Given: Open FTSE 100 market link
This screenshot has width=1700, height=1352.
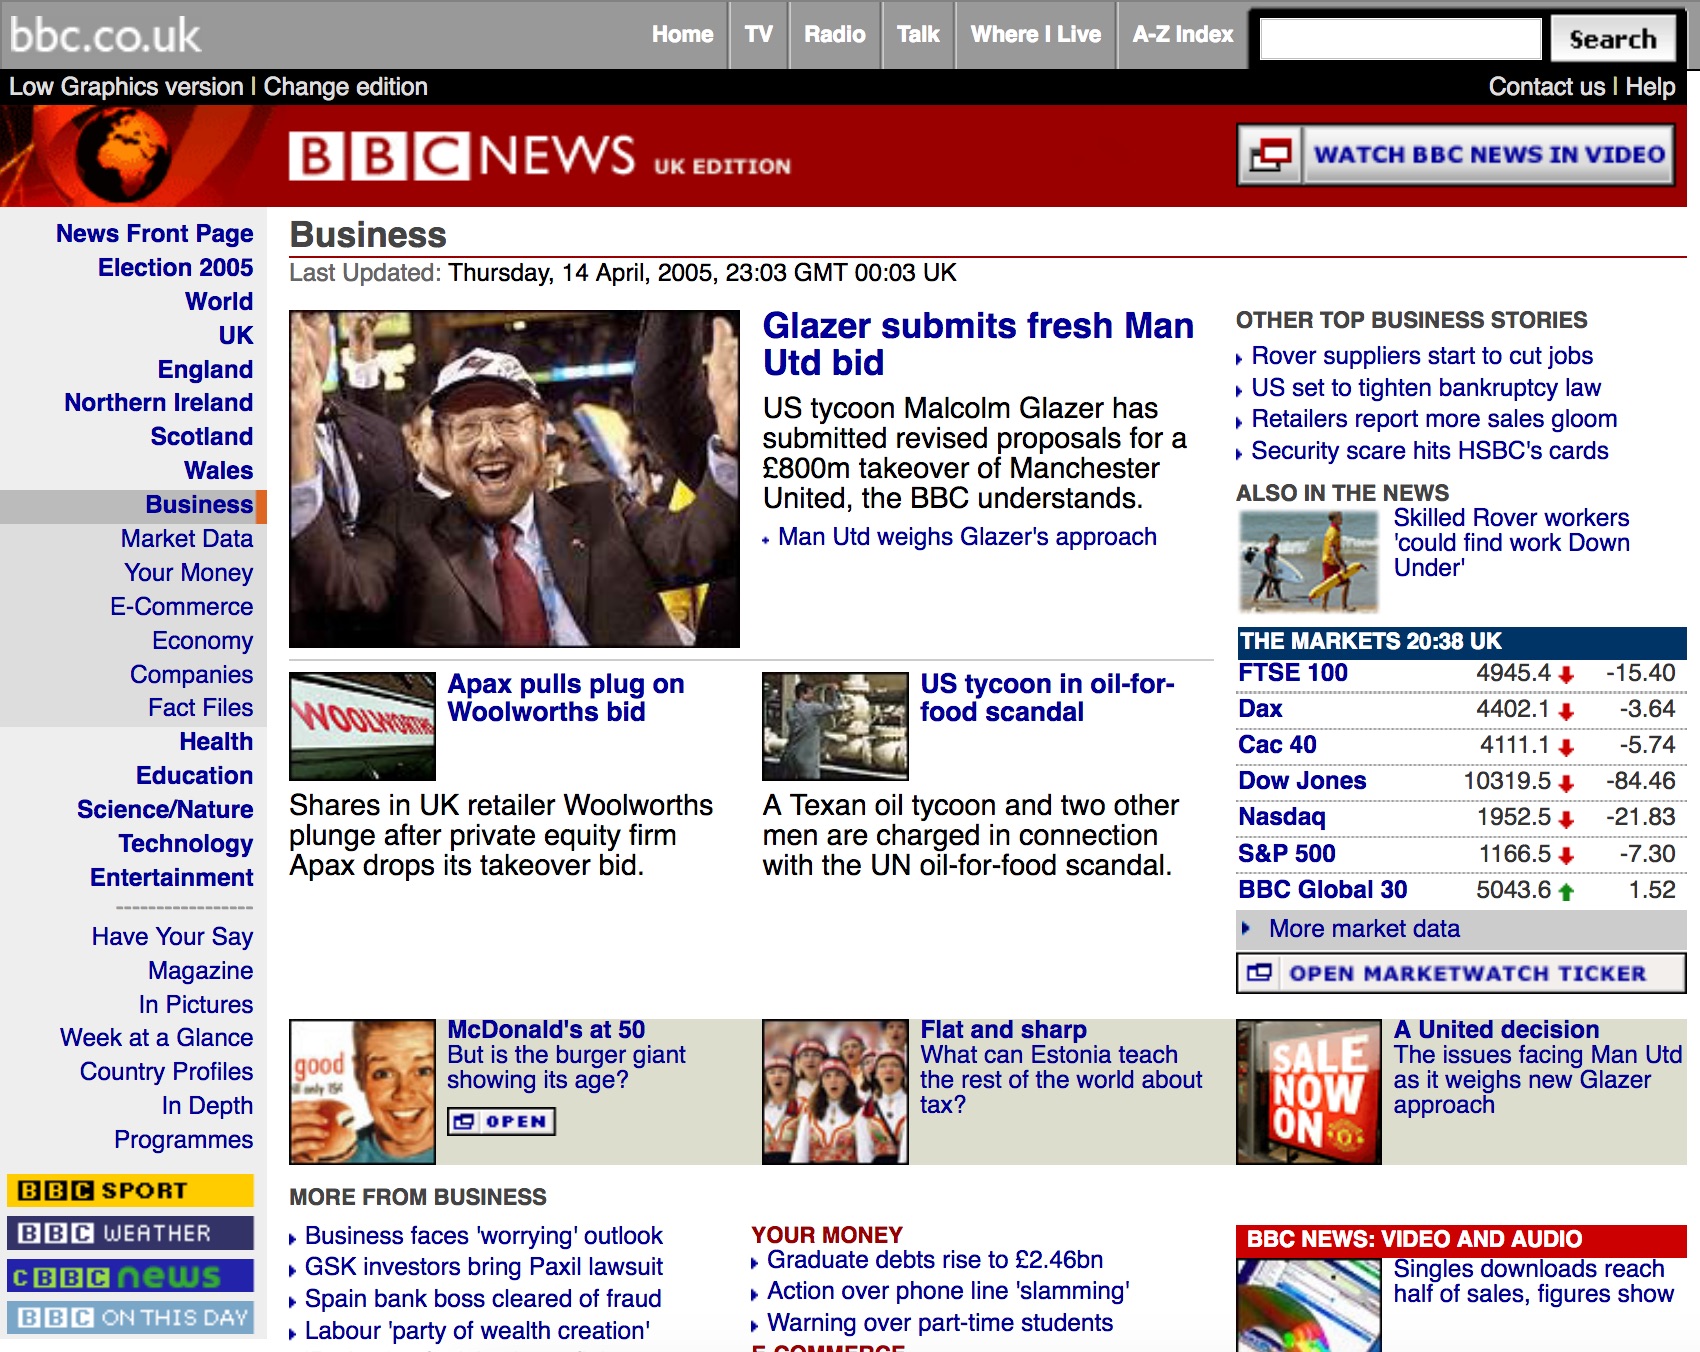Looking at the screenshot, I should (1293, 673).
